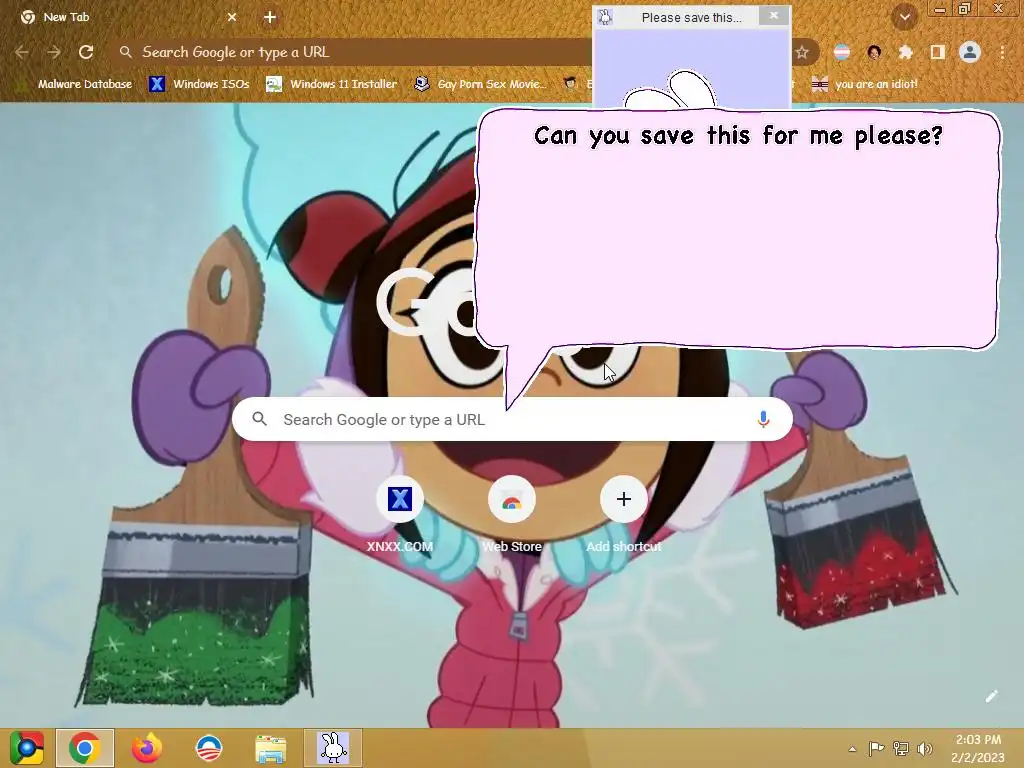The image size is (1024, 768).
Task: Select the New Tab browser tab
Action: tap(128, 17)
